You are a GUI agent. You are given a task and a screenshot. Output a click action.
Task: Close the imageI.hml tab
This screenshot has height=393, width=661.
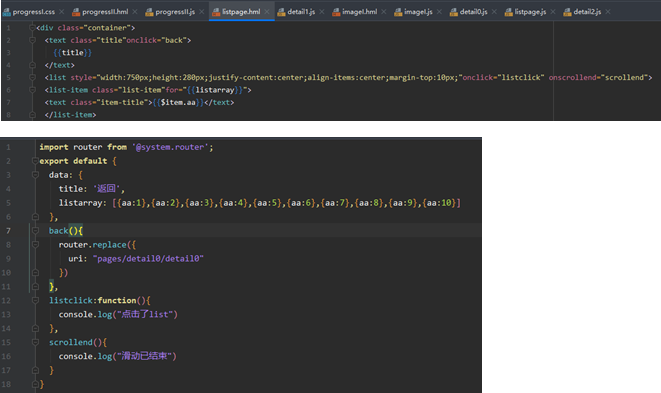[384, 12]
